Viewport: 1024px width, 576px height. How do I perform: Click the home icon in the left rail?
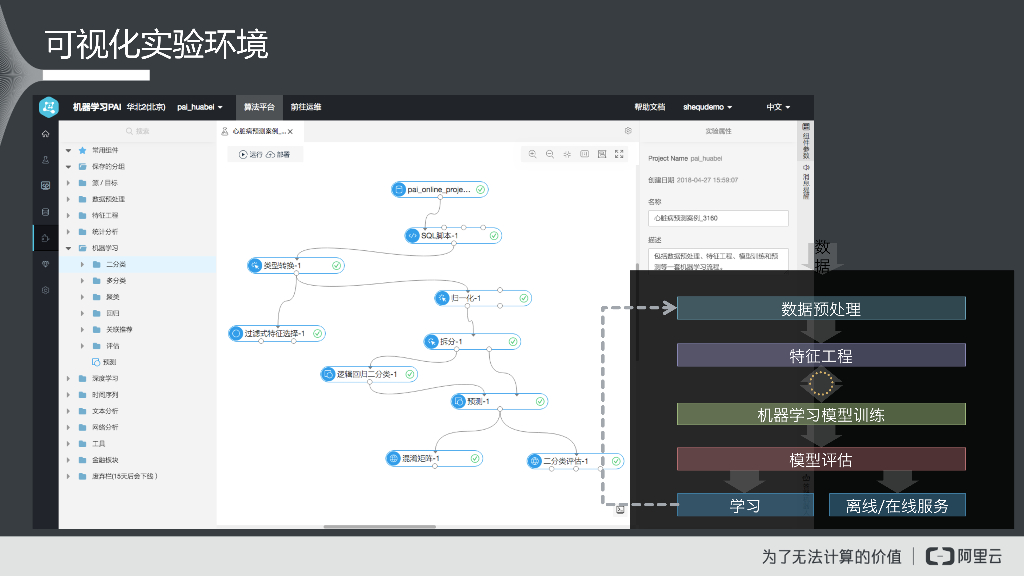(45, 132)
